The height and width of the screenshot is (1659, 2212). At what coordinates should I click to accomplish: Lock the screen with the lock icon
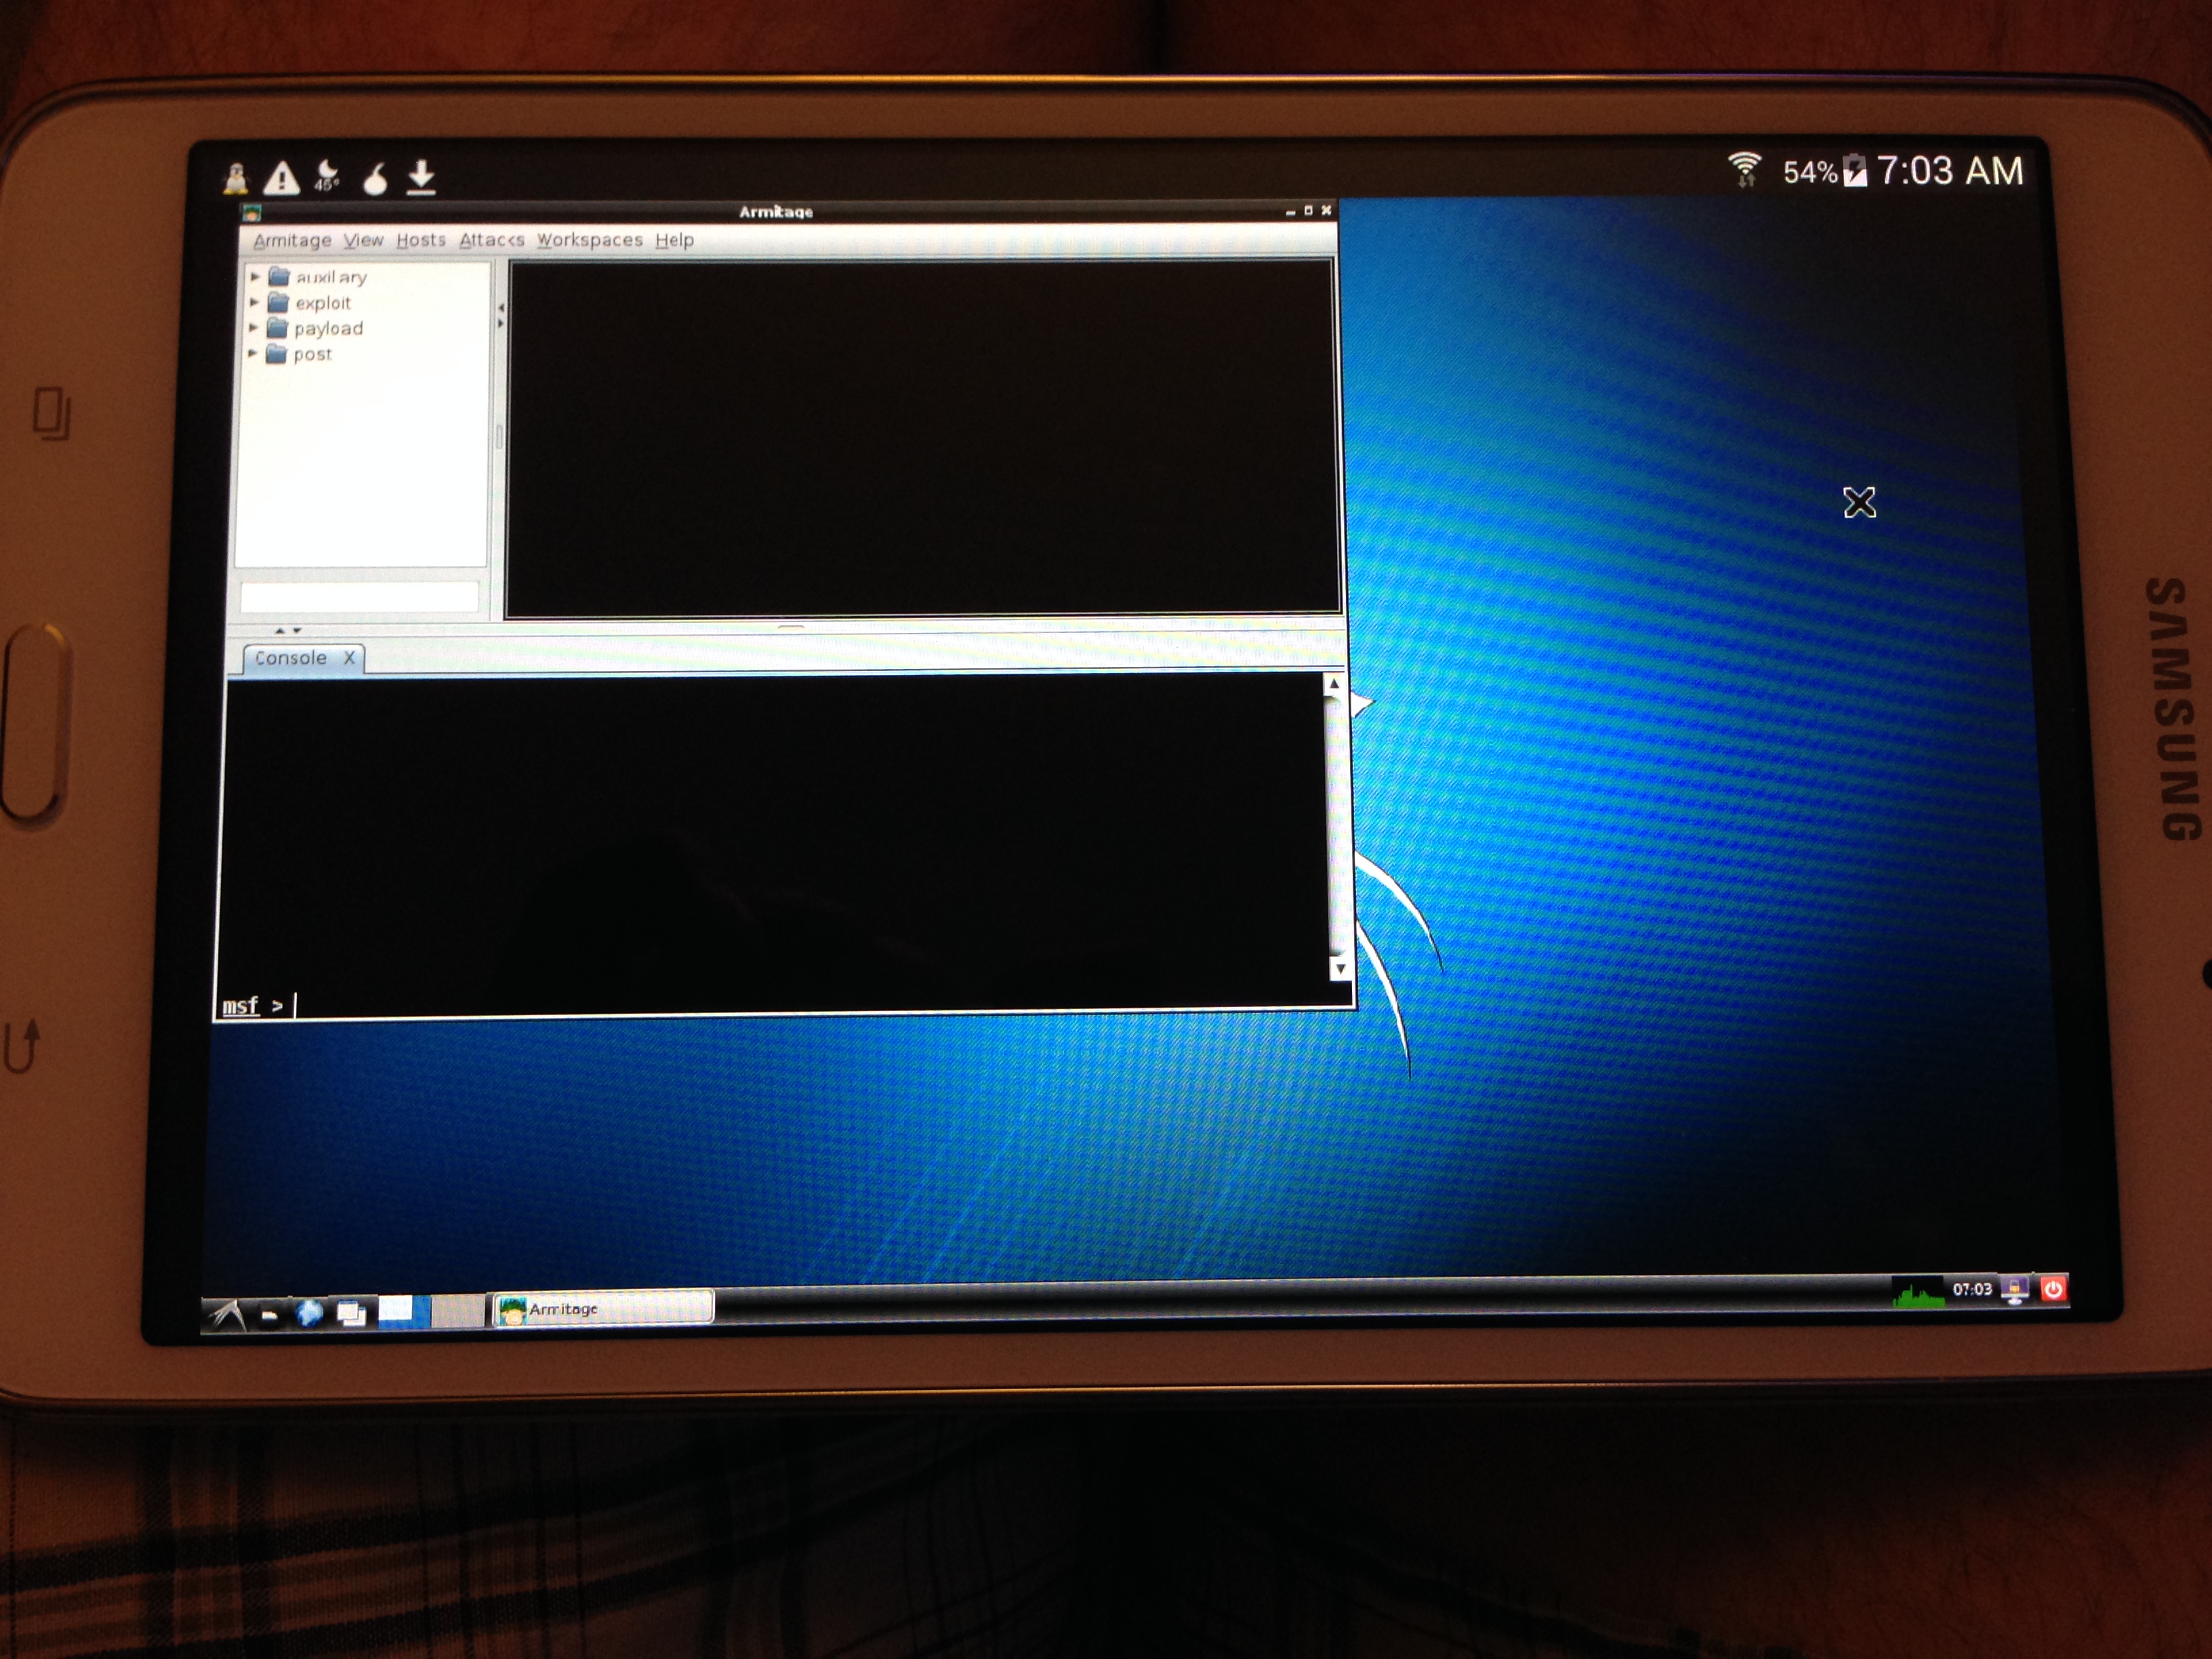coord(2014,1289)
